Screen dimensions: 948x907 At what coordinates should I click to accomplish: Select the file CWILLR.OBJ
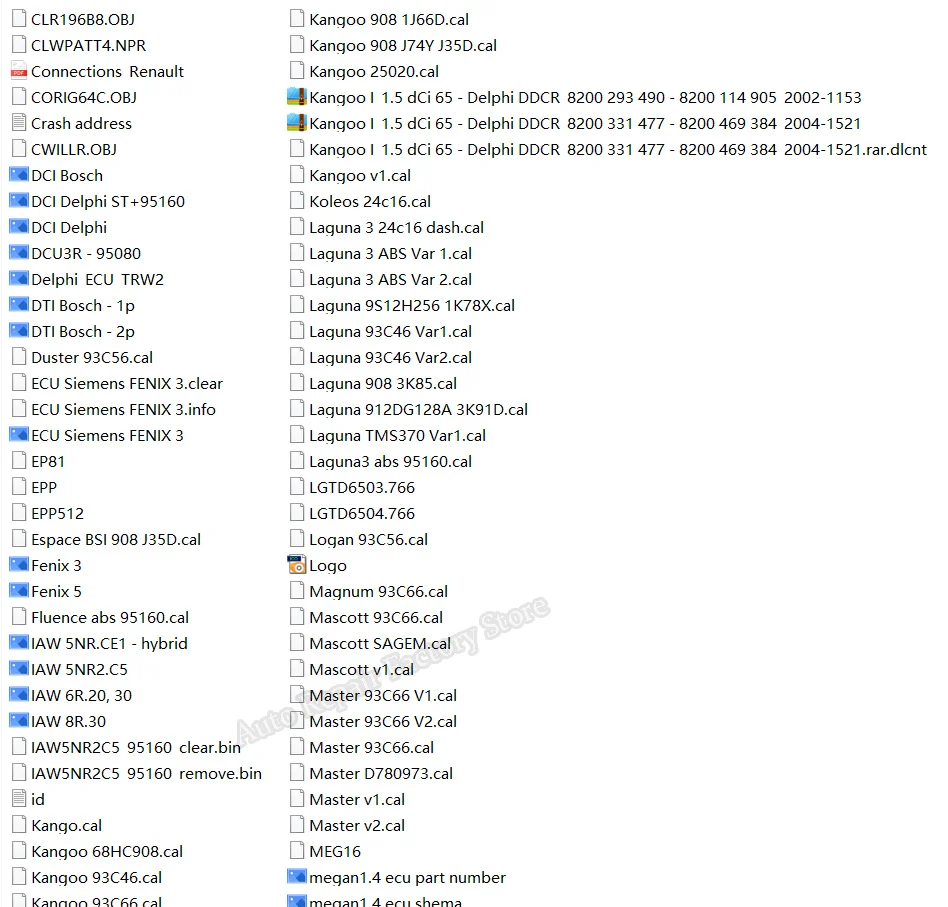coord(65,149)
